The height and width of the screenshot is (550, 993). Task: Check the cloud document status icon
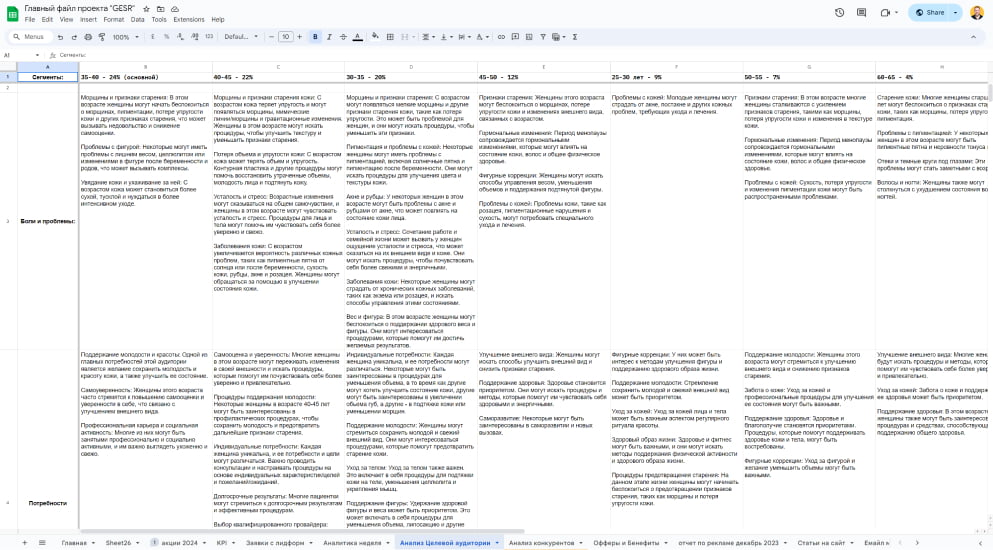point(175,9)
